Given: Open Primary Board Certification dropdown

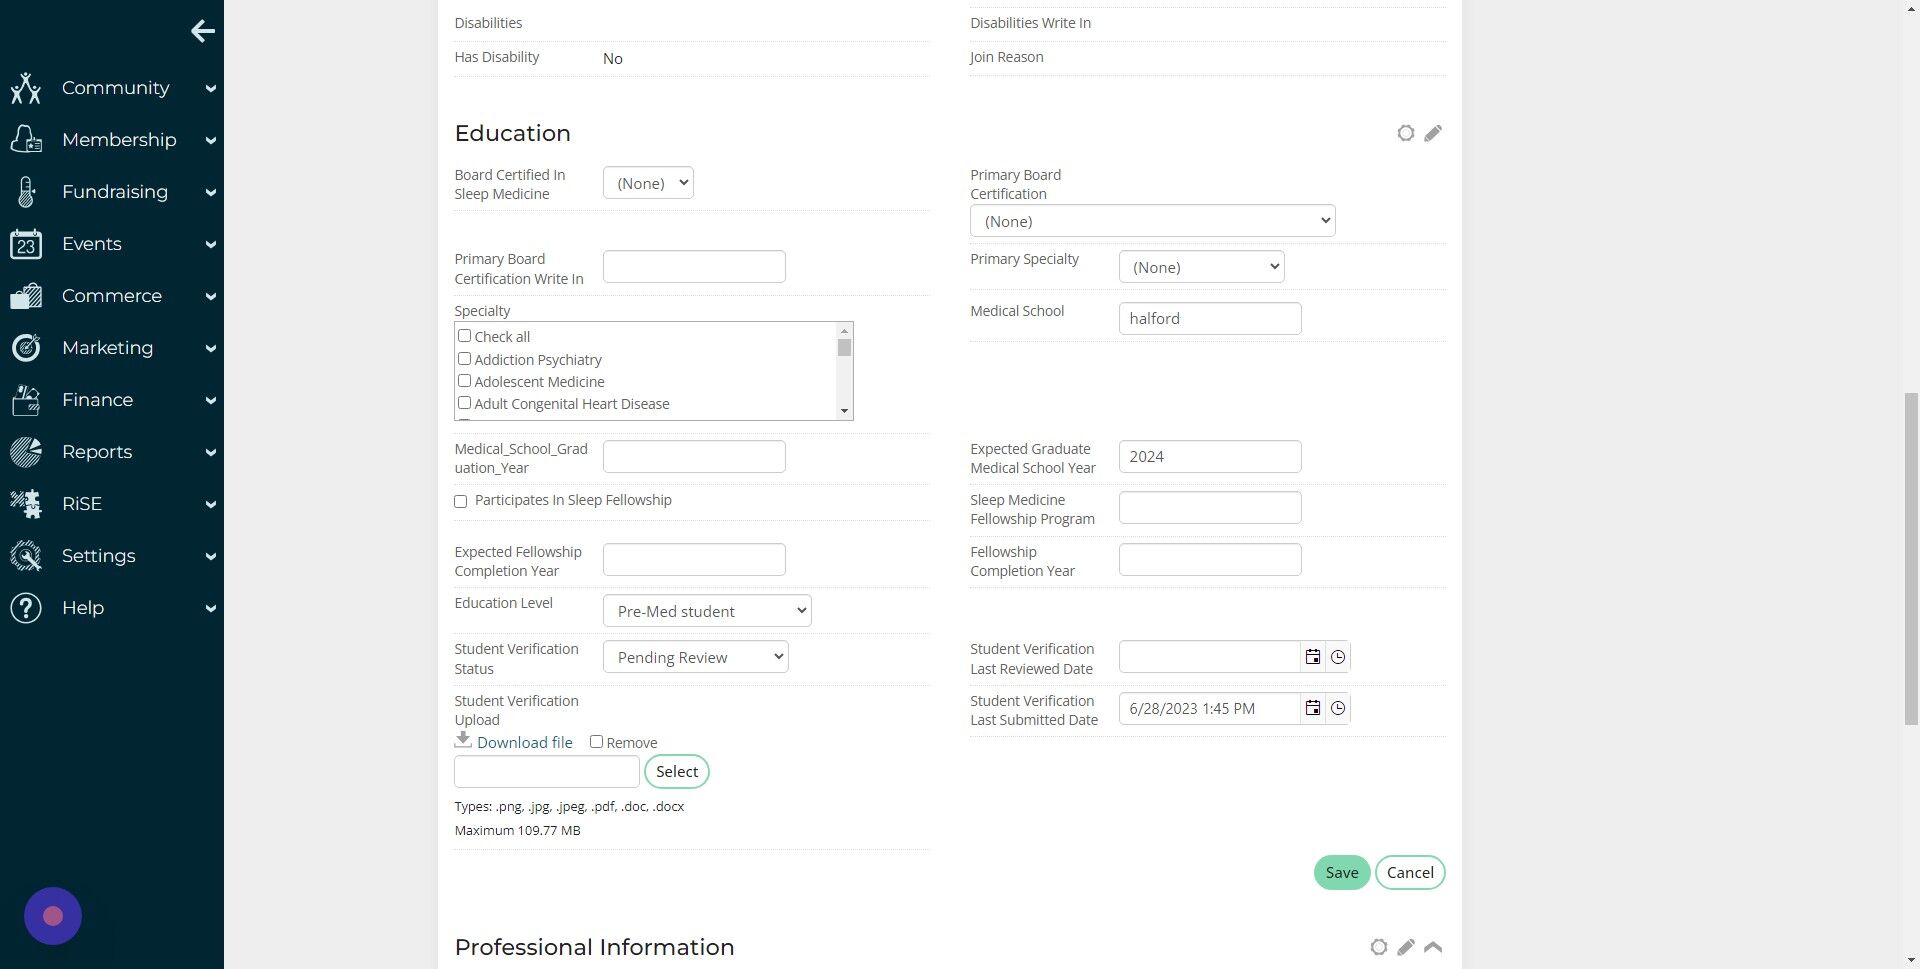Looking at the screenshot, I should click(x=1152, y=221).
